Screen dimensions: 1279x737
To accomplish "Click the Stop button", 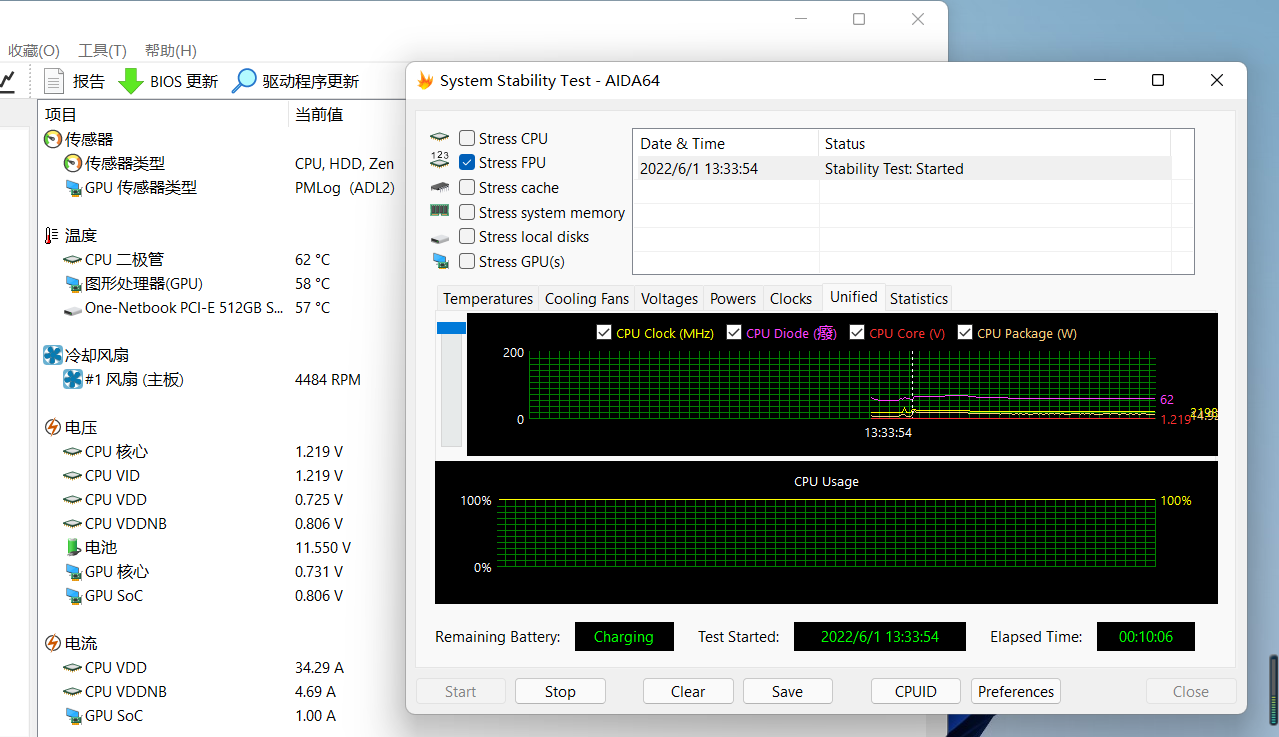I will point(560,691).
